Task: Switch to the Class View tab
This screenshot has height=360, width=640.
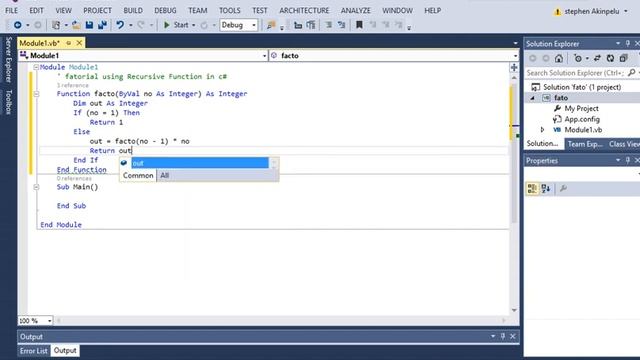Action: pos(623,144)
